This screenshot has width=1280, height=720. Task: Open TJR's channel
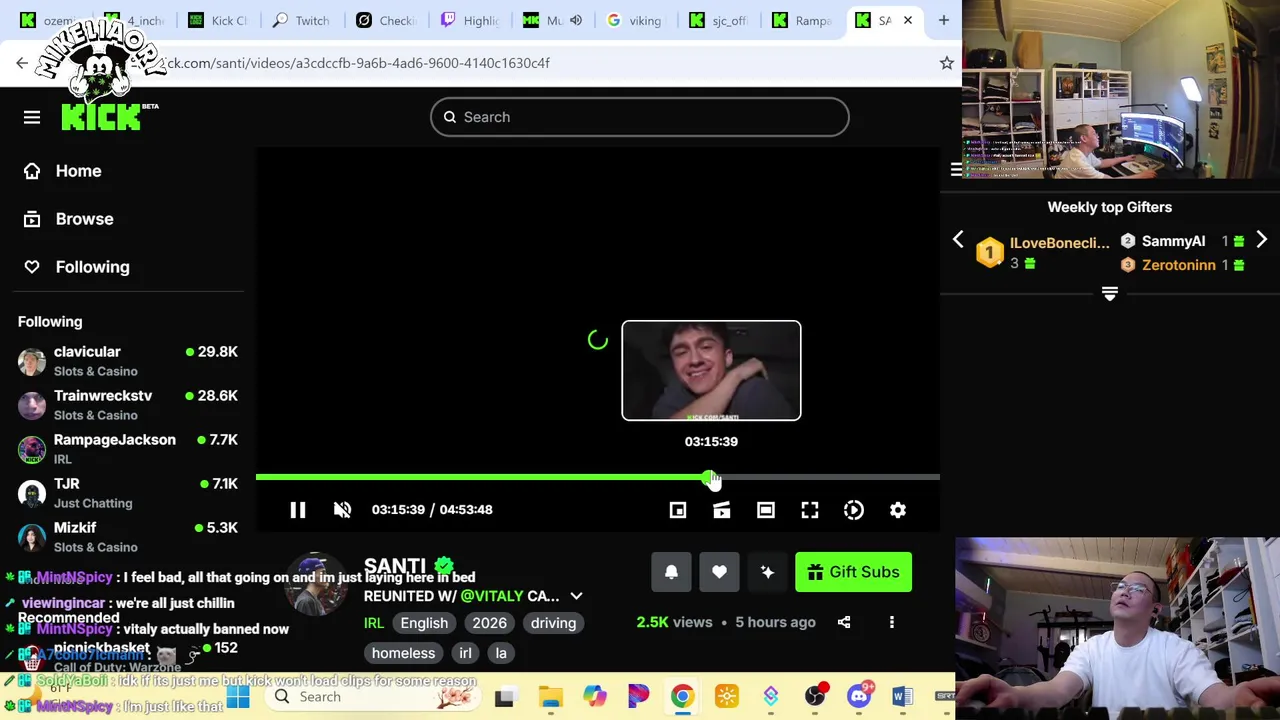[128, 493]
